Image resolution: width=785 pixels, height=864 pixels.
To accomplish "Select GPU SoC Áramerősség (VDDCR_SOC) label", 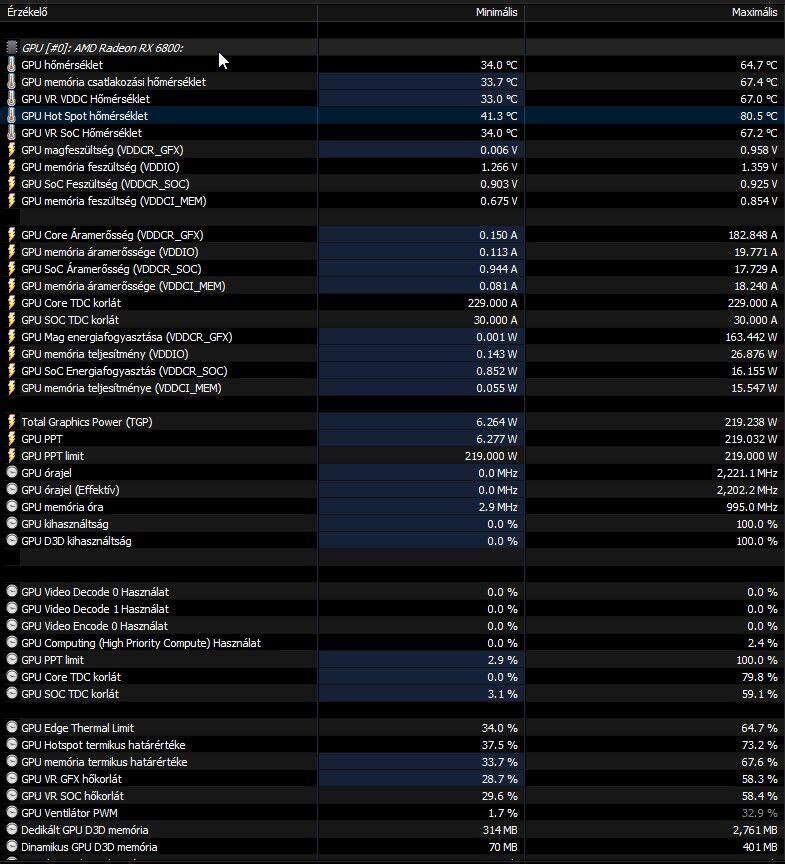I will coord(111,269).
